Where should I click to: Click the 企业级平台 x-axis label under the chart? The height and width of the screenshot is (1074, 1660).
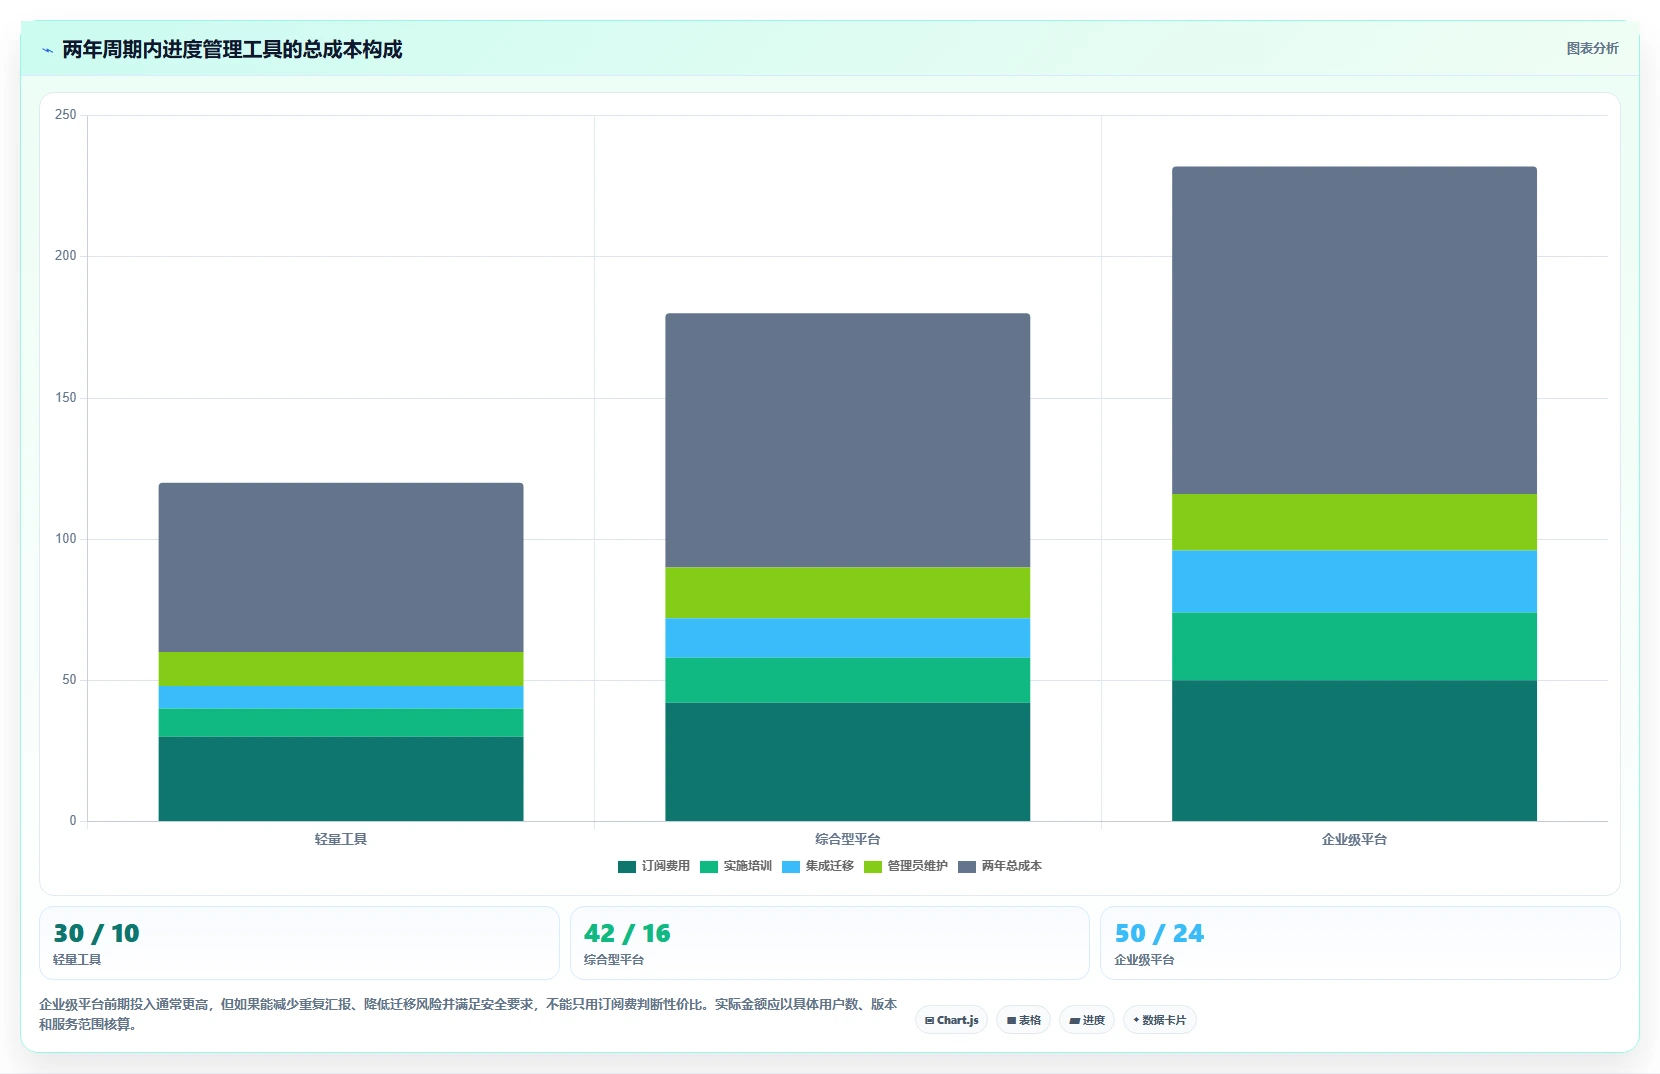point(1355,839)
